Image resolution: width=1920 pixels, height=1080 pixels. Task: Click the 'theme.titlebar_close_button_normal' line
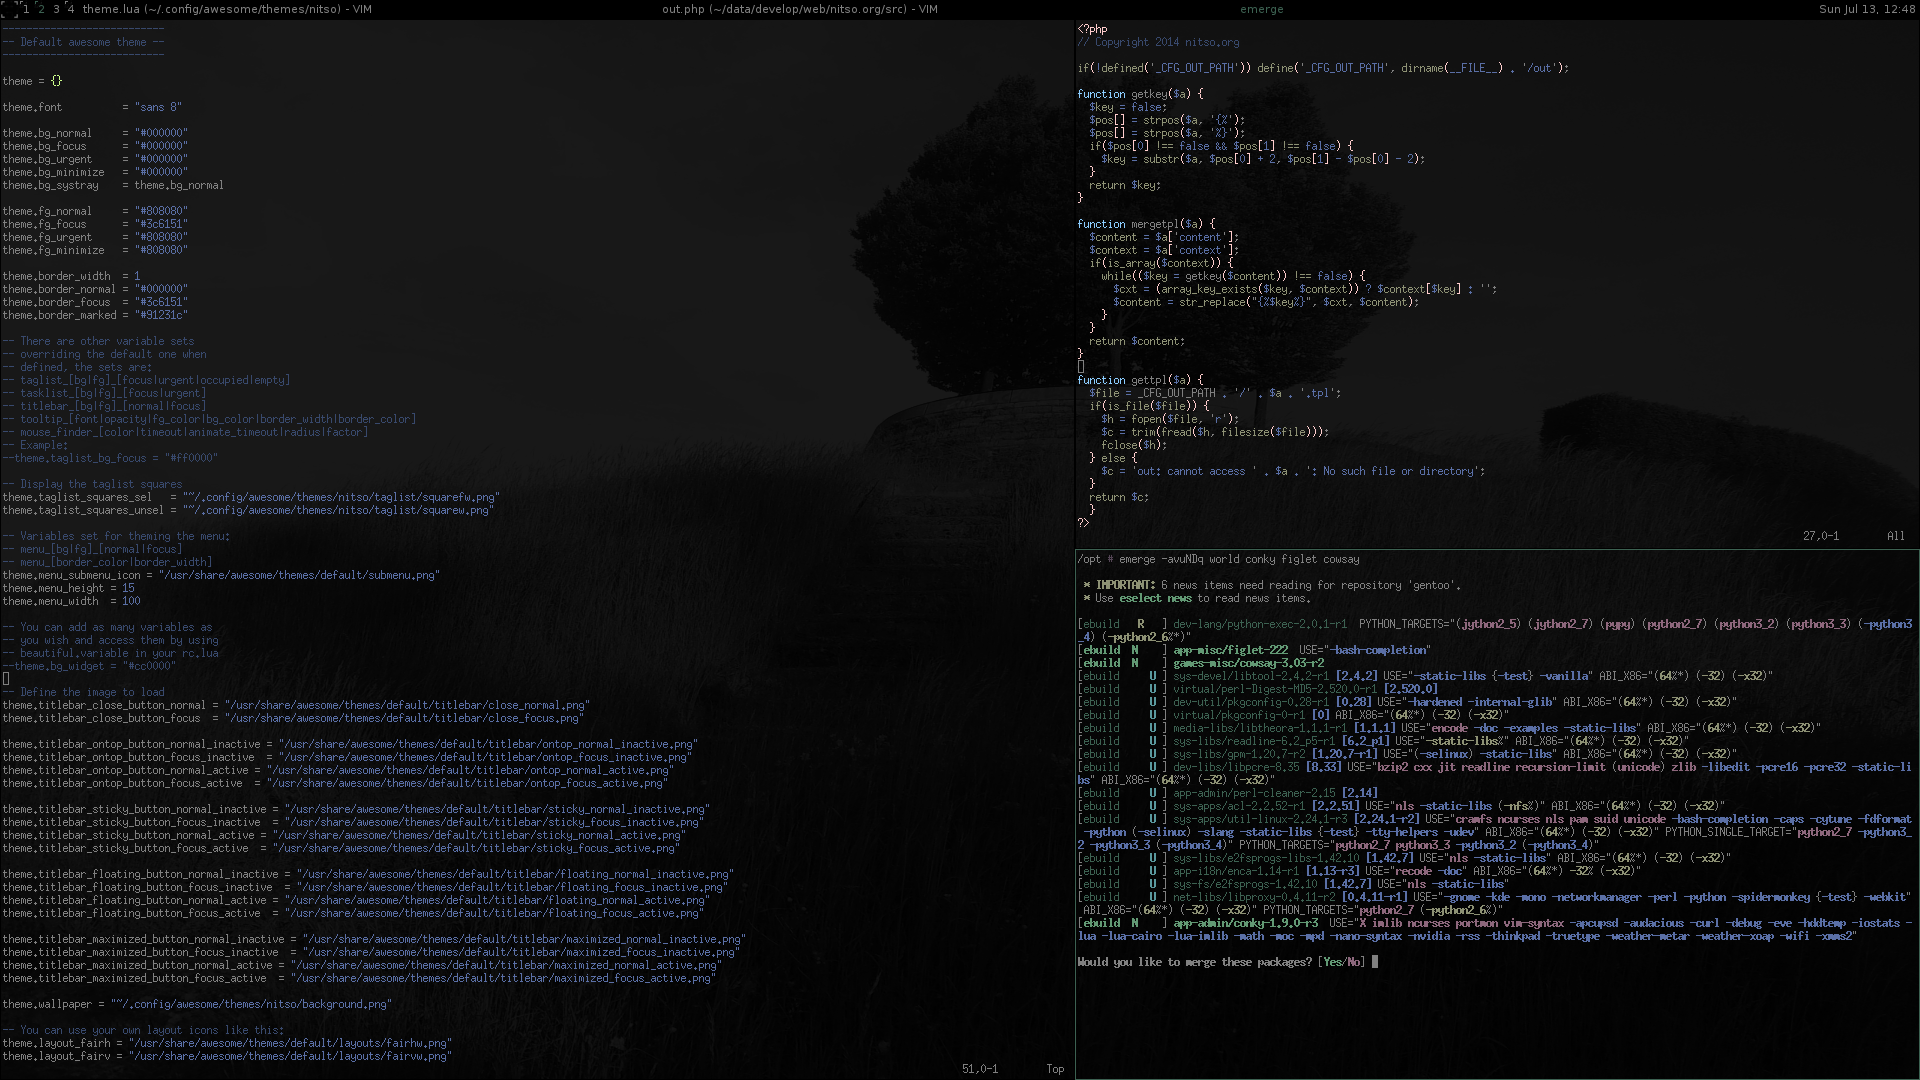tap(296, 705)
